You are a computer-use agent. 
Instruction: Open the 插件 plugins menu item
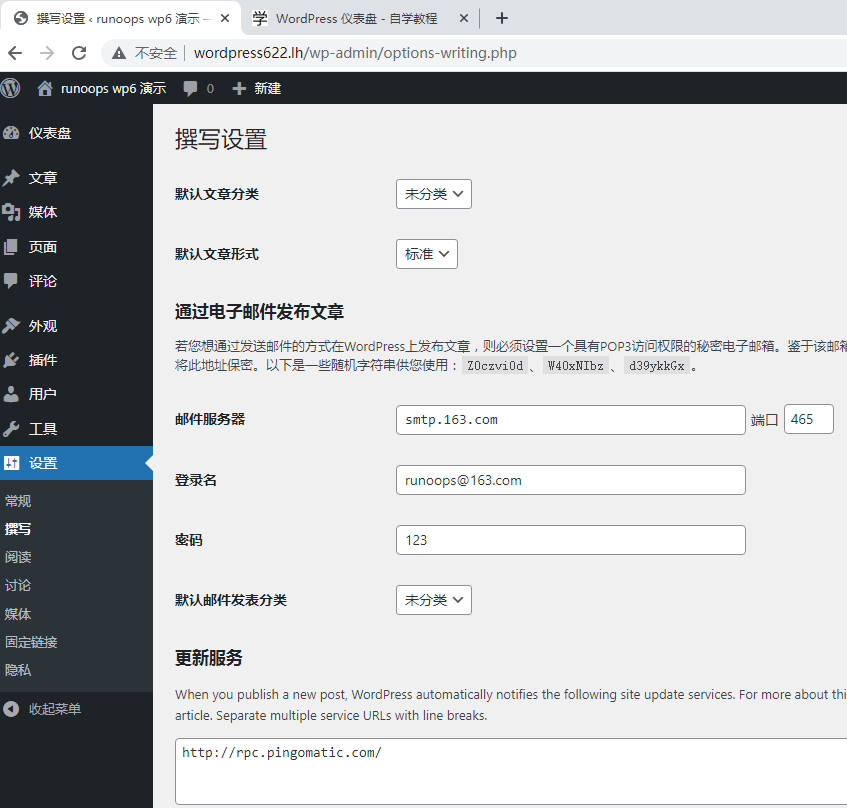(42, 360)
